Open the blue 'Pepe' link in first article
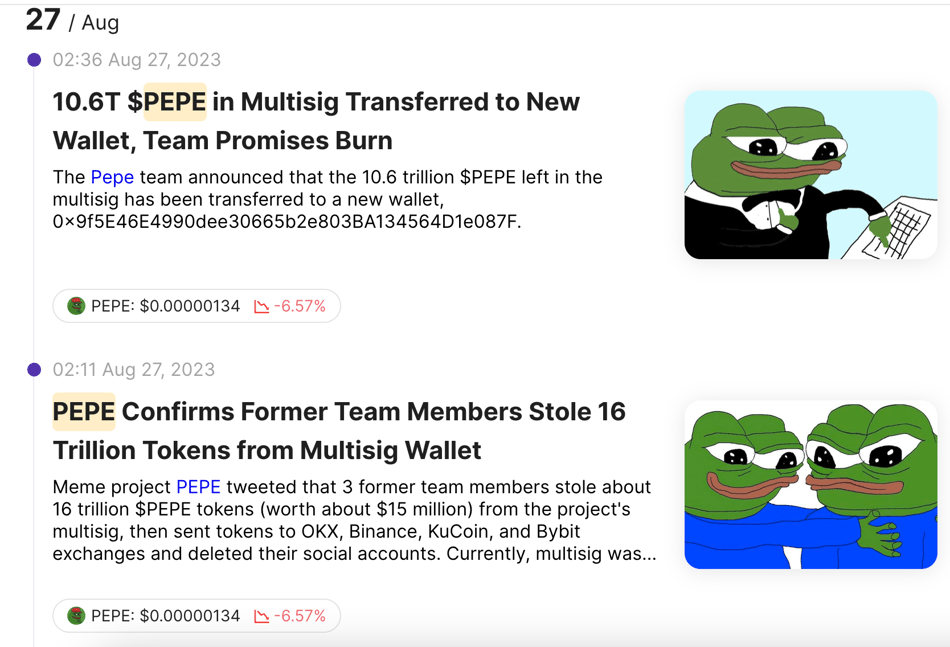 click(112, 177)
